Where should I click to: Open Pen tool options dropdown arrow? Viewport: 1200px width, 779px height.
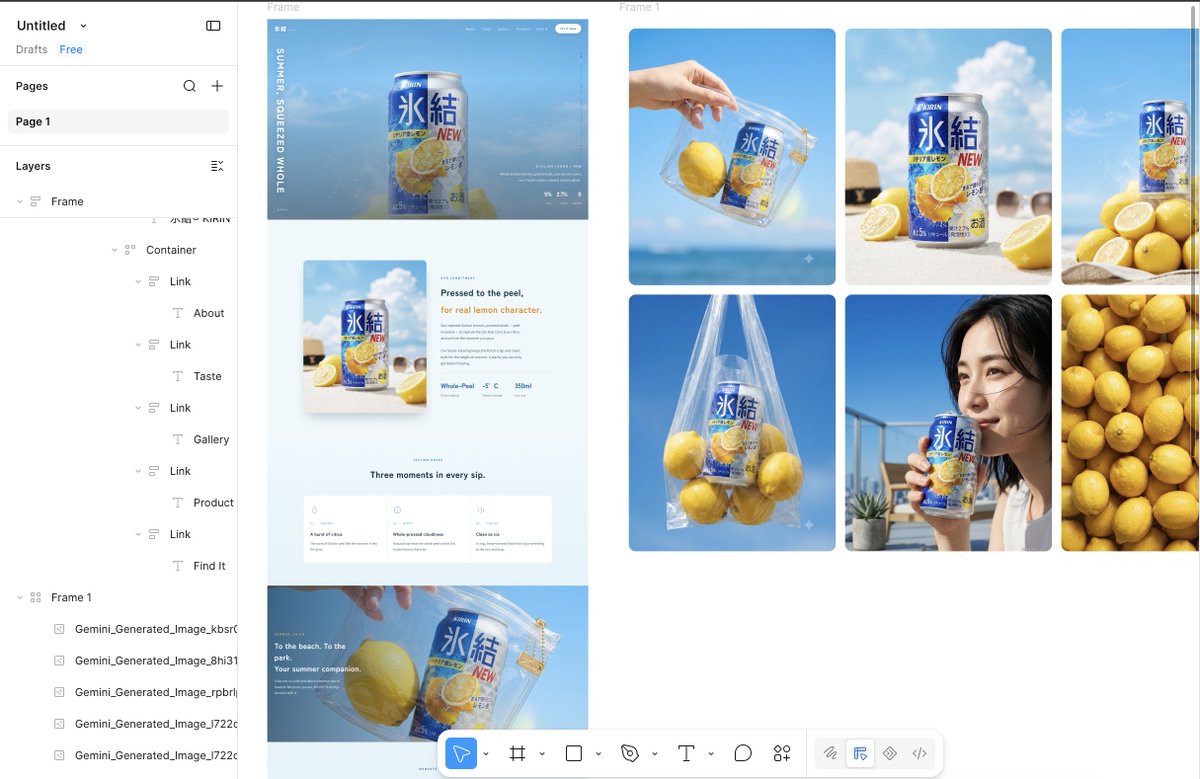[x=654, y=754]
